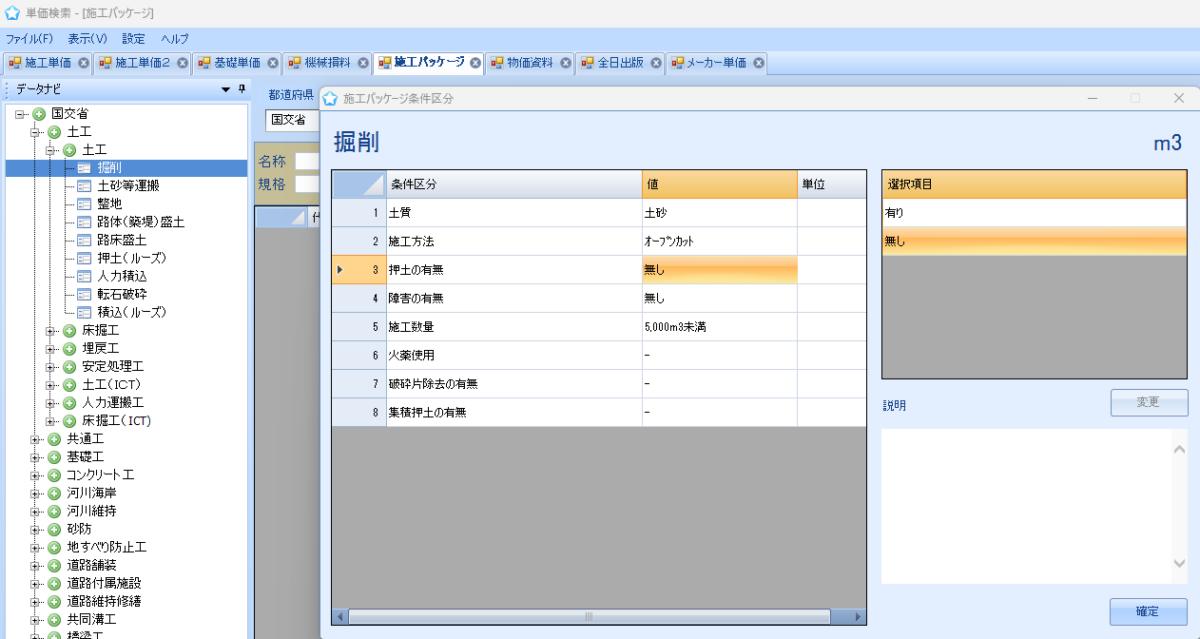
Task: Expand the 床掘工 tree node
Action: (x=51, y=331)
